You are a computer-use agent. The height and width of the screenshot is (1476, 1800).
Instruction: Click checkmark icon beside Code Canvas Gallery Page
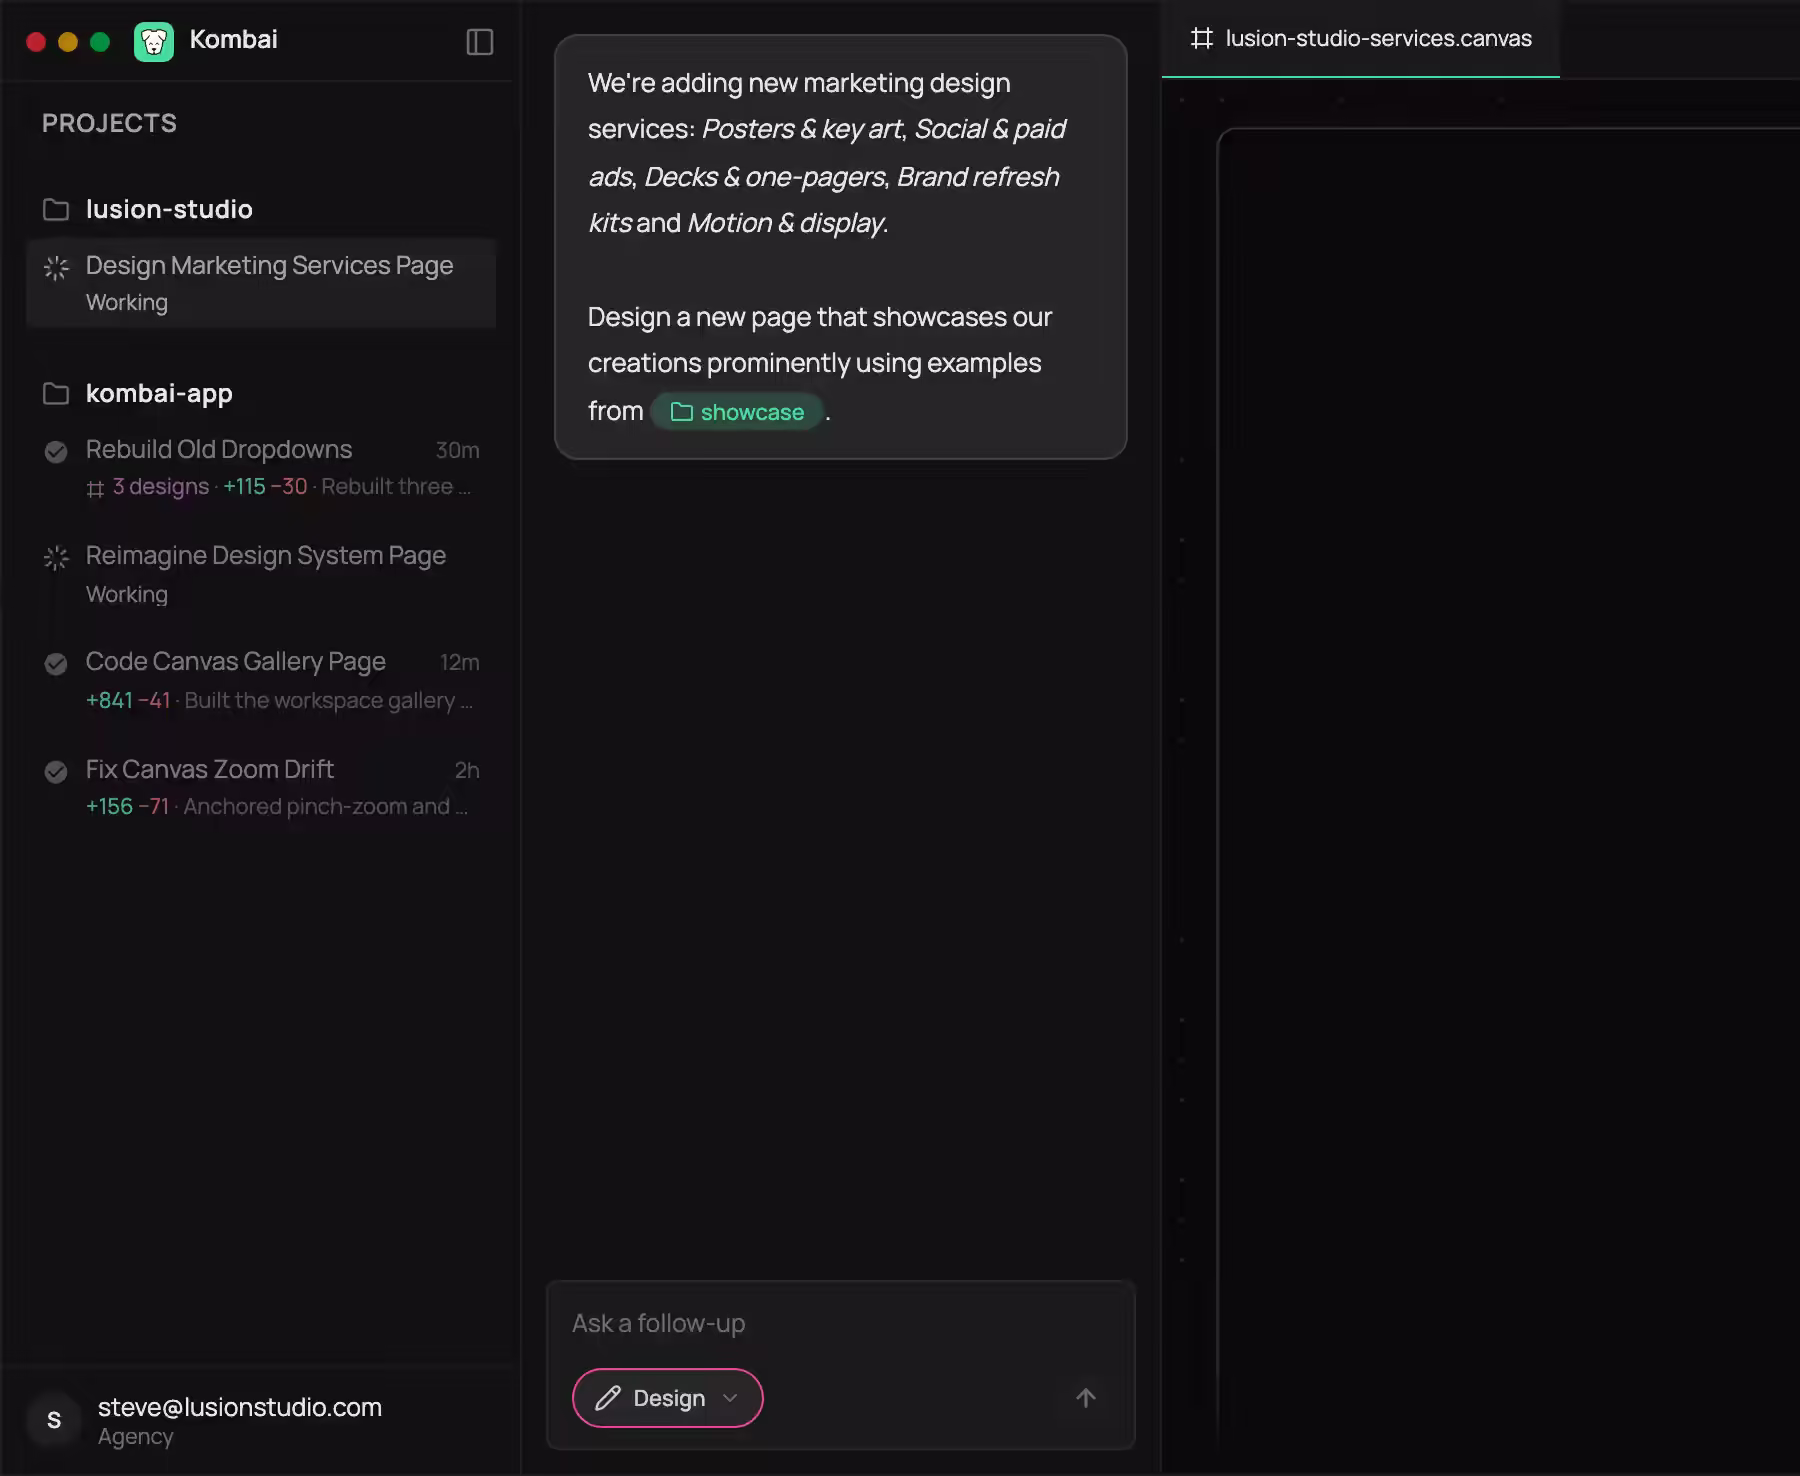click(56, 663)
